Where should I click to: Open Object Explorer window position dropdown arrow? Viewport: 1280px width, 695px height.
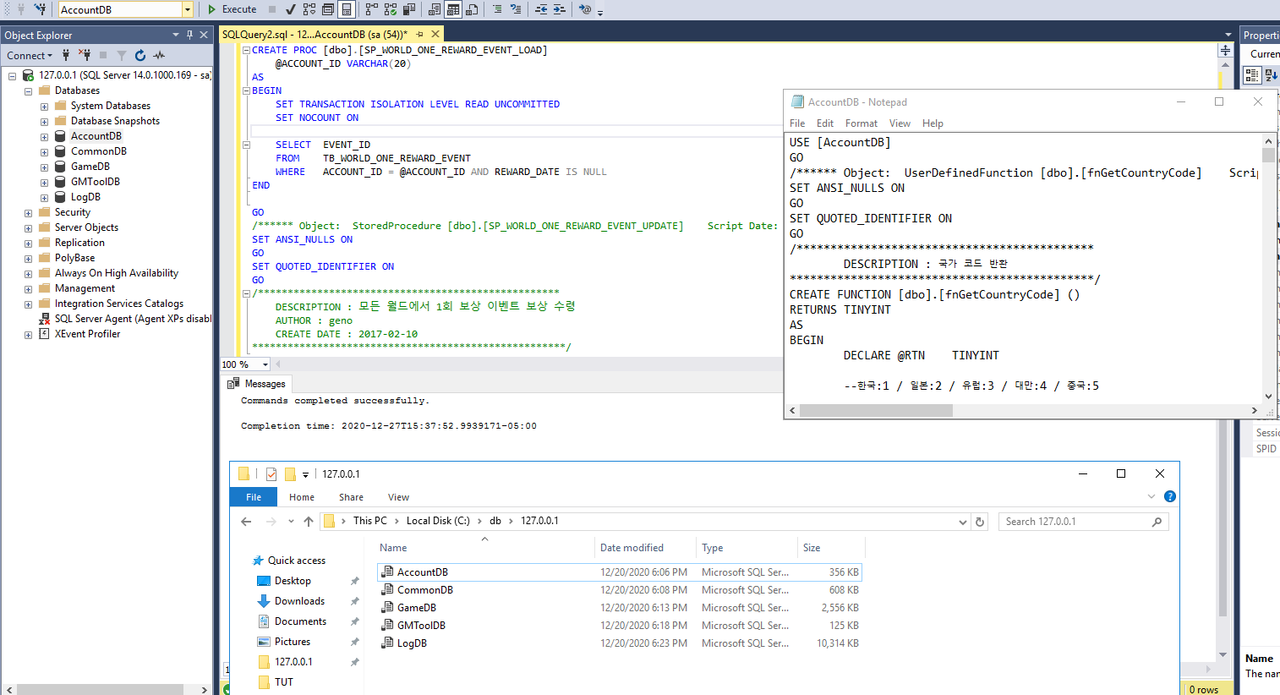(x=178, y=35)
